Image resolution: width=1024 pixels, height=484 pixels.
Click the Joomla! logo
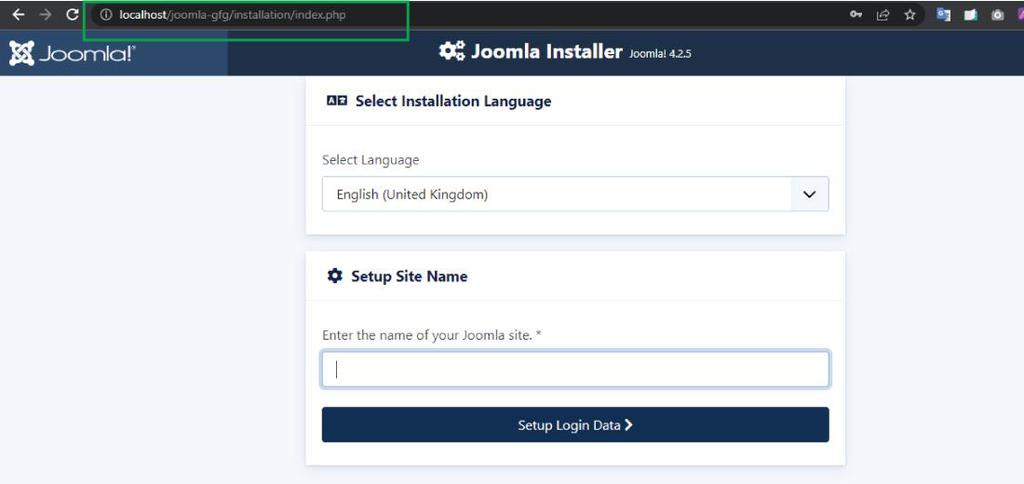coord(72,53)
